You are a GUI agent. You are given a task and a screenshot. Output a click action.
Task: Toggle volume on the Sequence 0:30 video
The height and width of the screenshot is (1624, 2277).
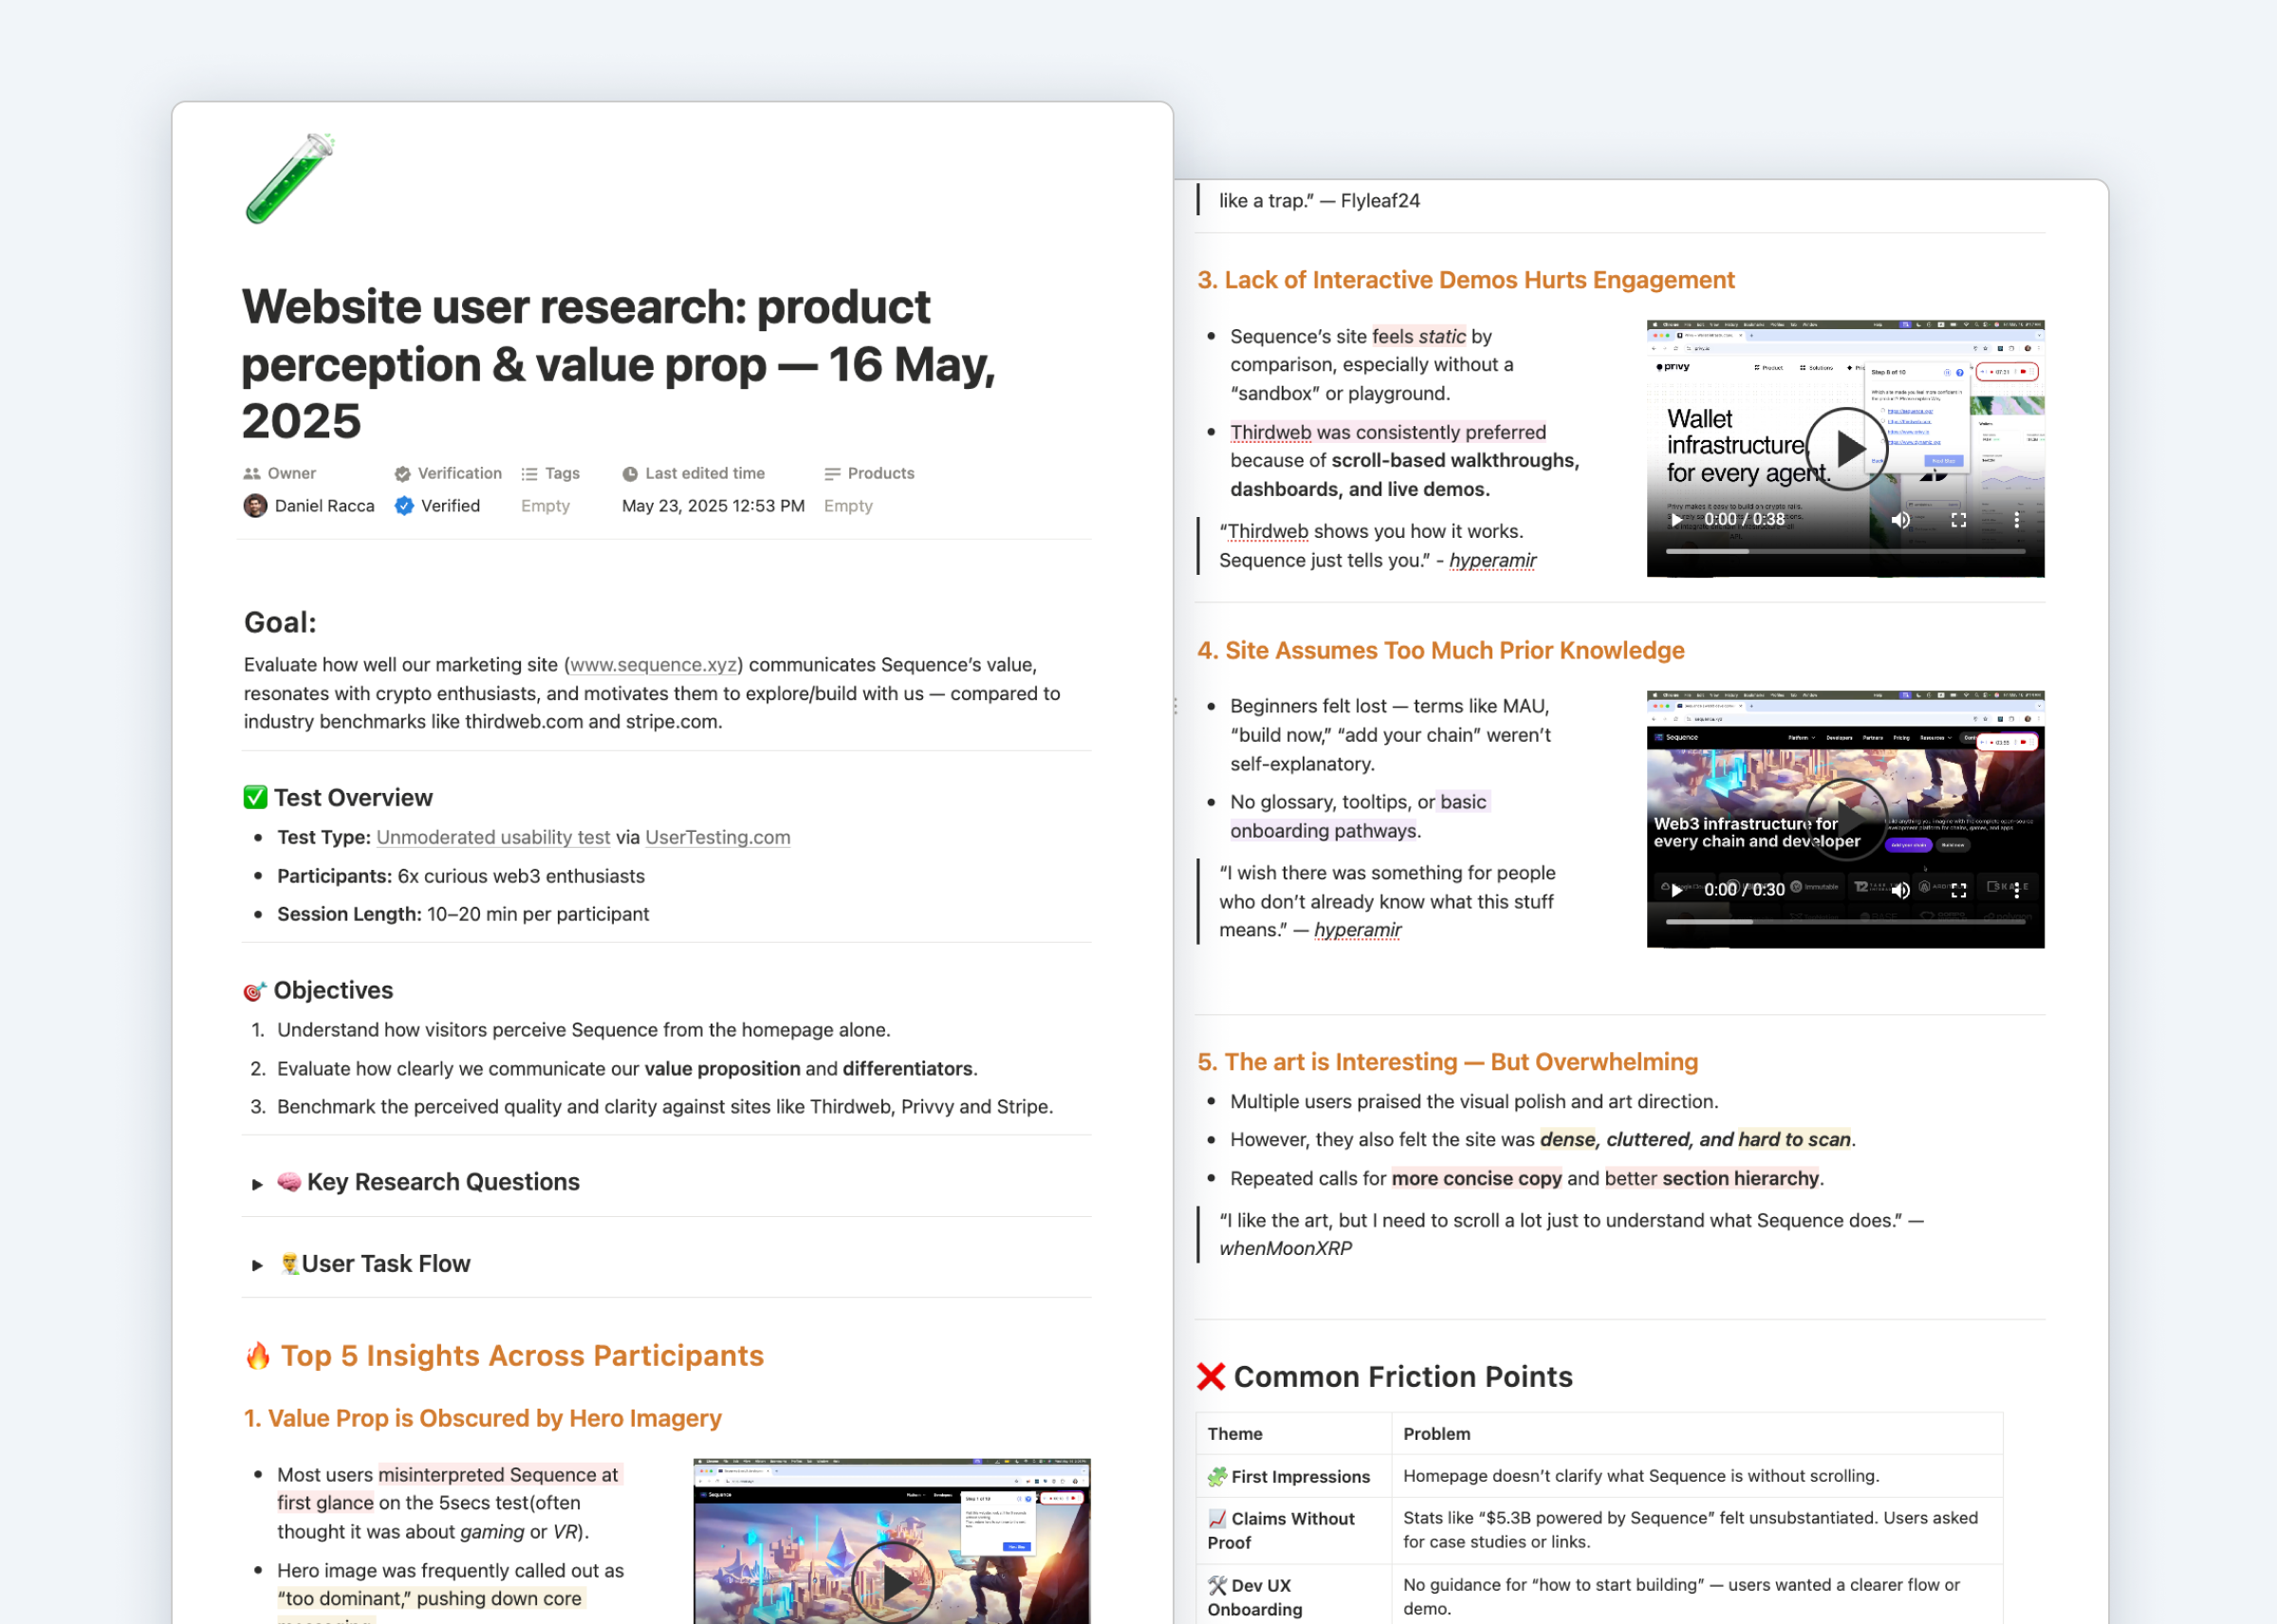click(x=1901, y=890)
